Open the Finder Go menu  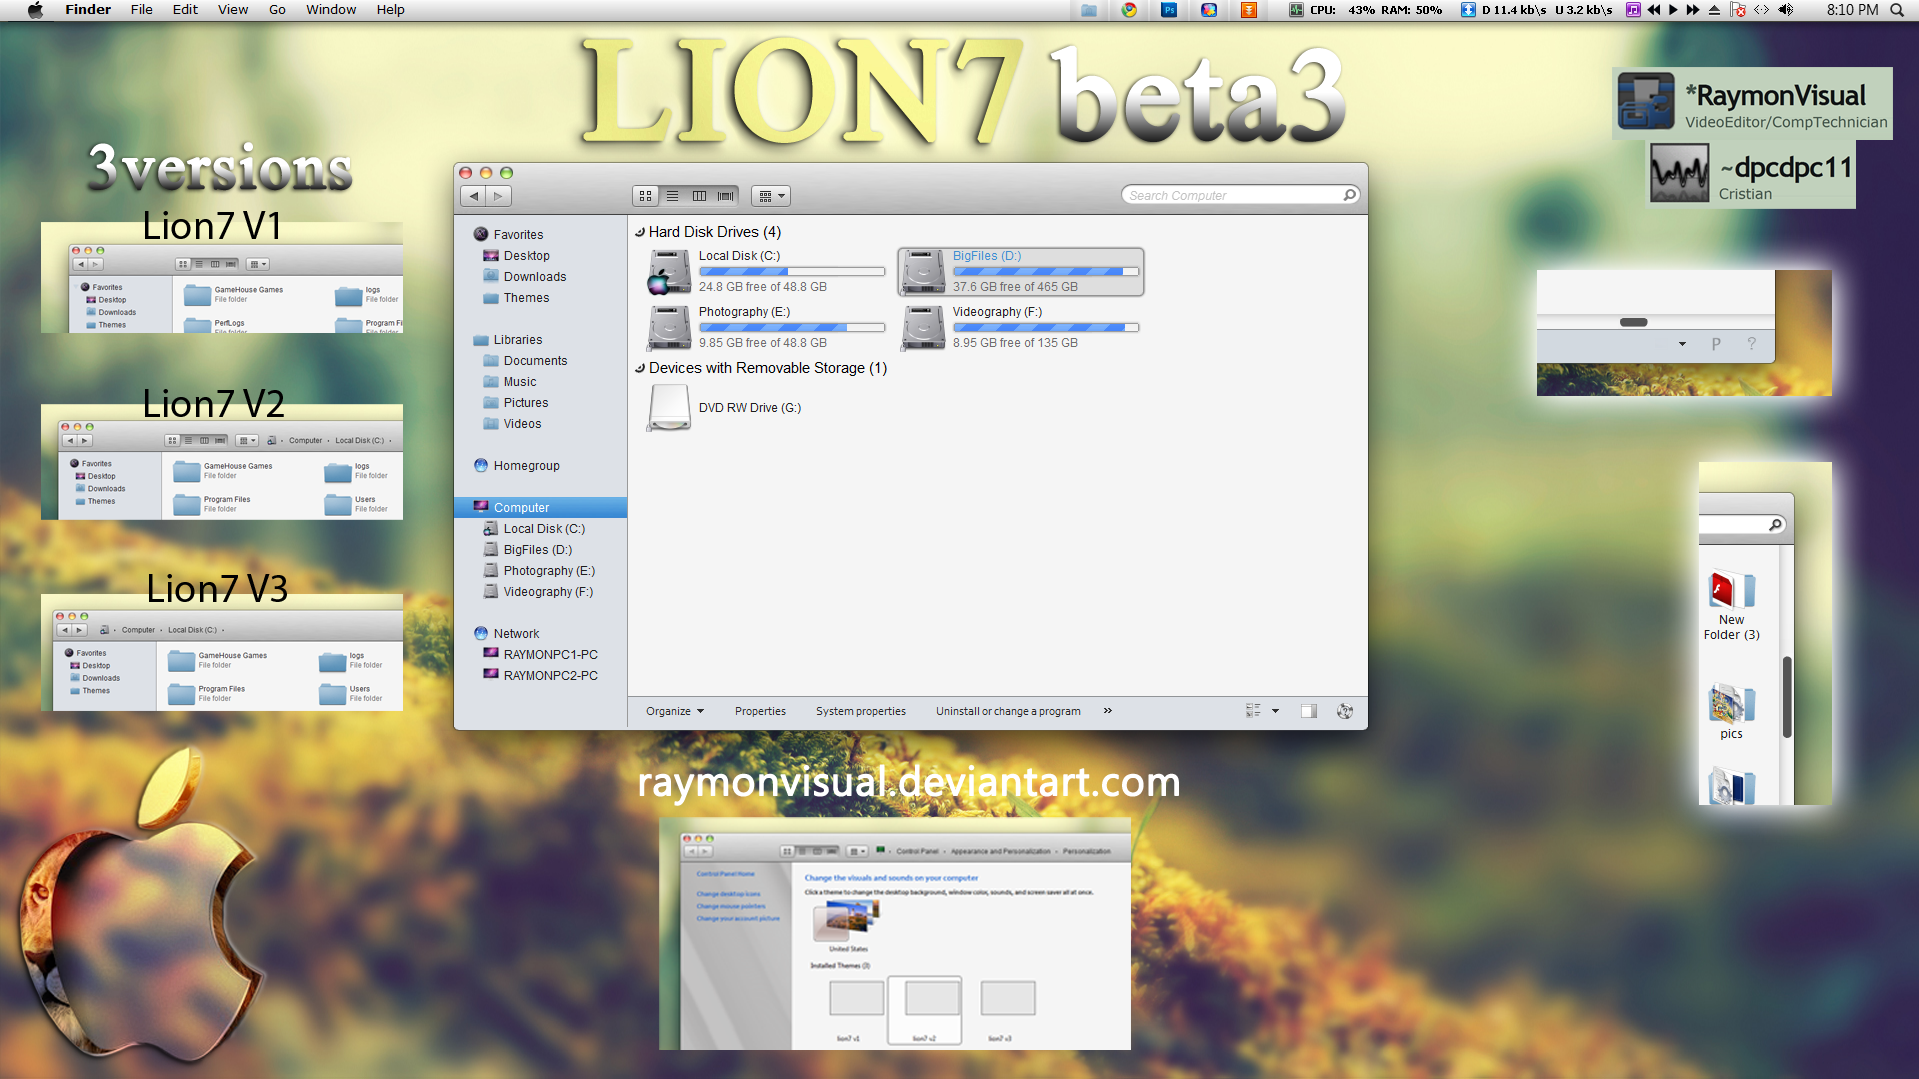[x=276, y=10]
